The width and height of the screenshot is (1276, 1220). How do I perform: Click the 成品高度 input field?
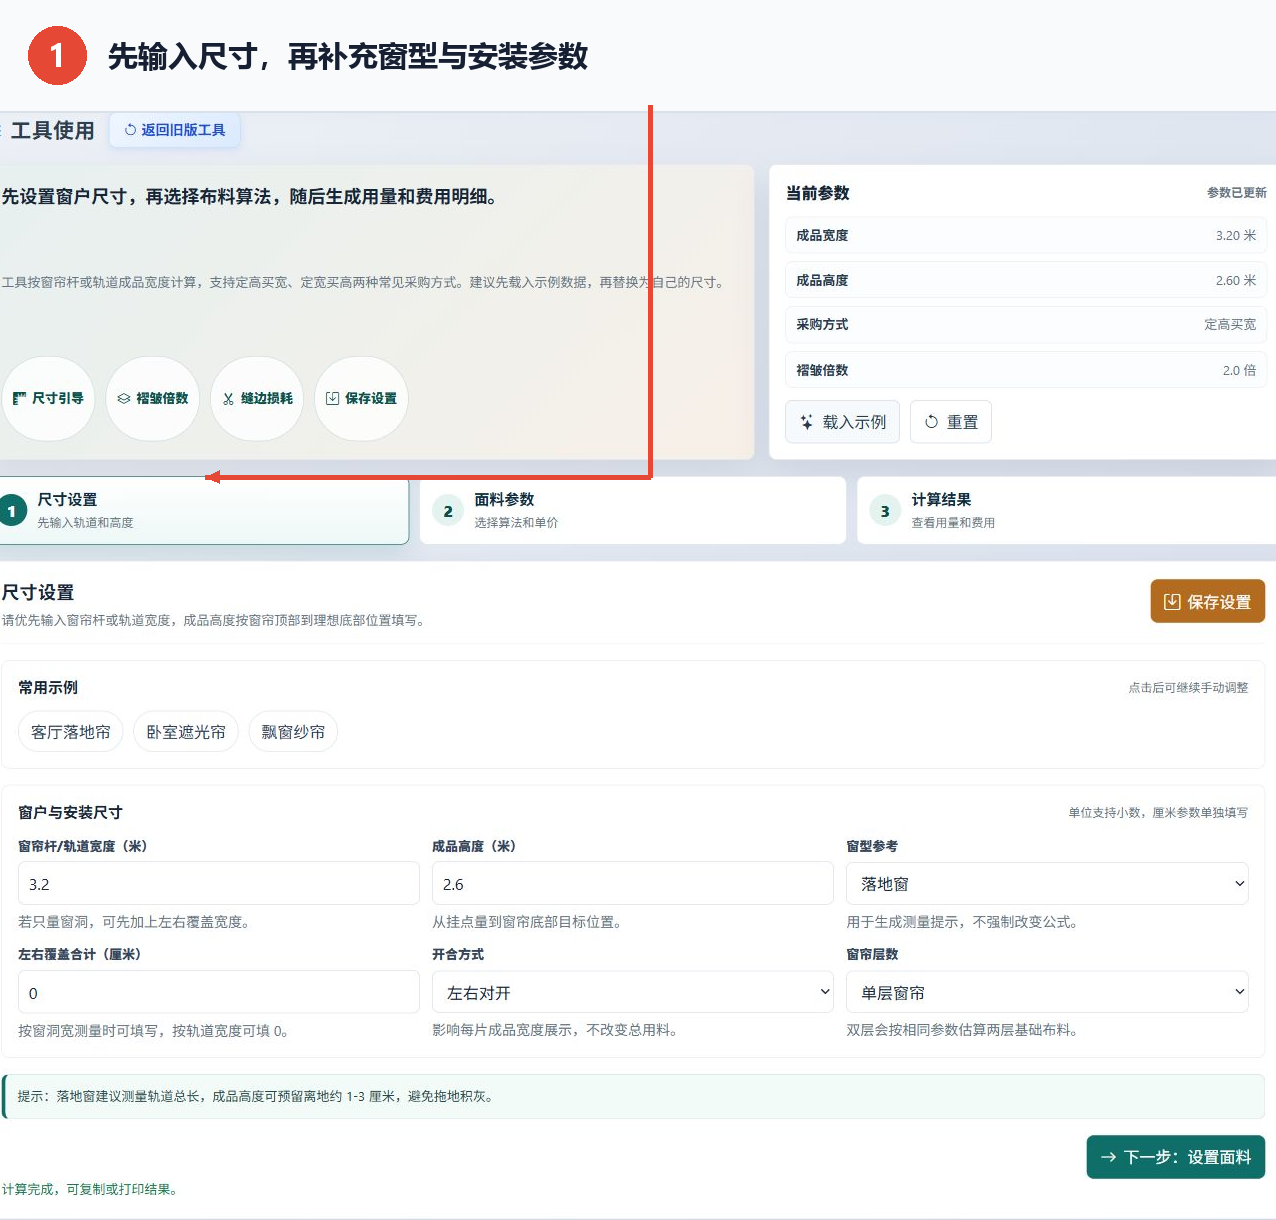click(x=633, y=884)
